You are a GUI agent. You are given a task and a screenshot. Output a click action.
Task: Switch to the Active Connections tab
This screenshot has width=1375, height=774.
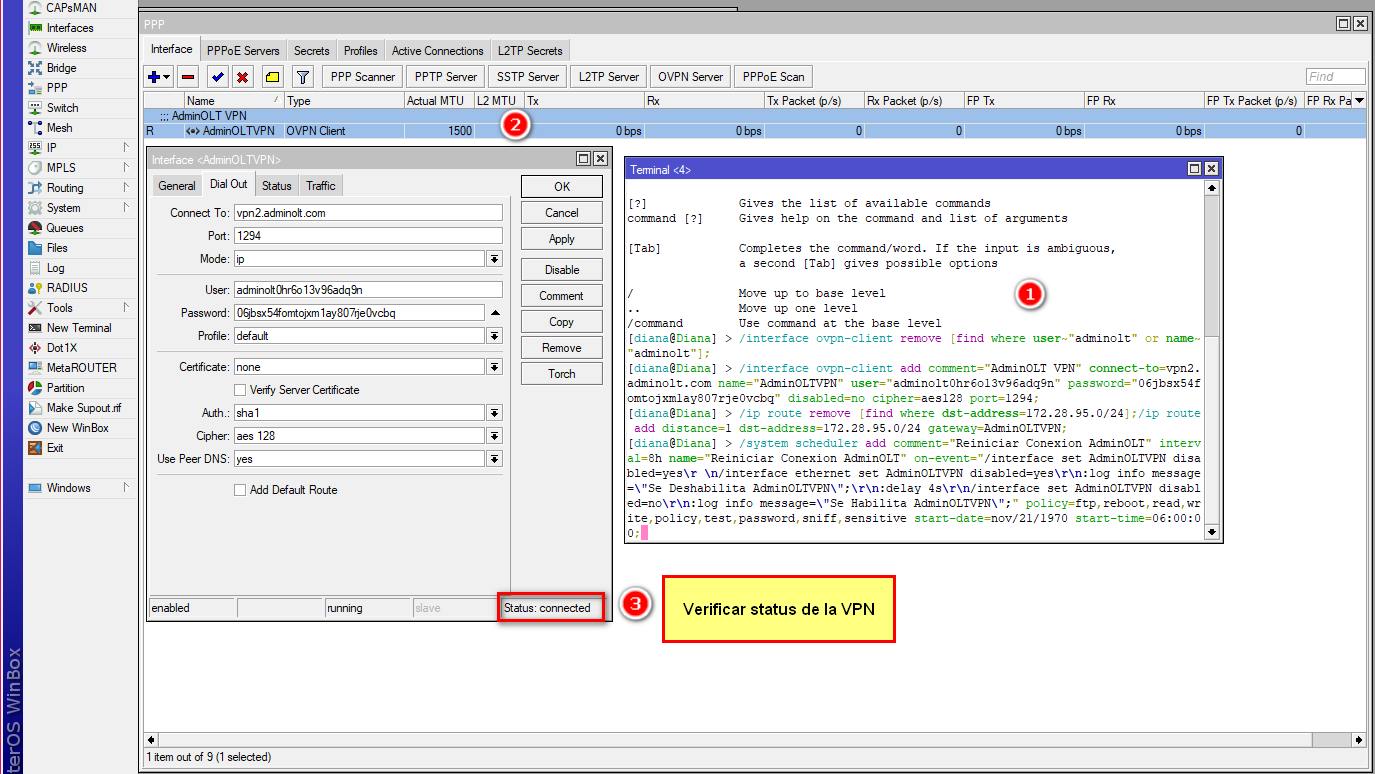437,51
